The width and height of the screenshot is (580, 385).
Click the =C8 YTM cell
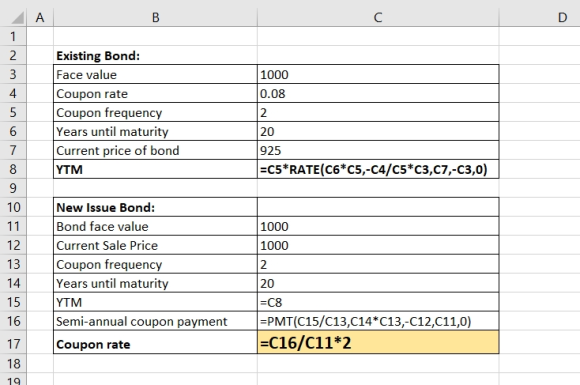(378, 302)
